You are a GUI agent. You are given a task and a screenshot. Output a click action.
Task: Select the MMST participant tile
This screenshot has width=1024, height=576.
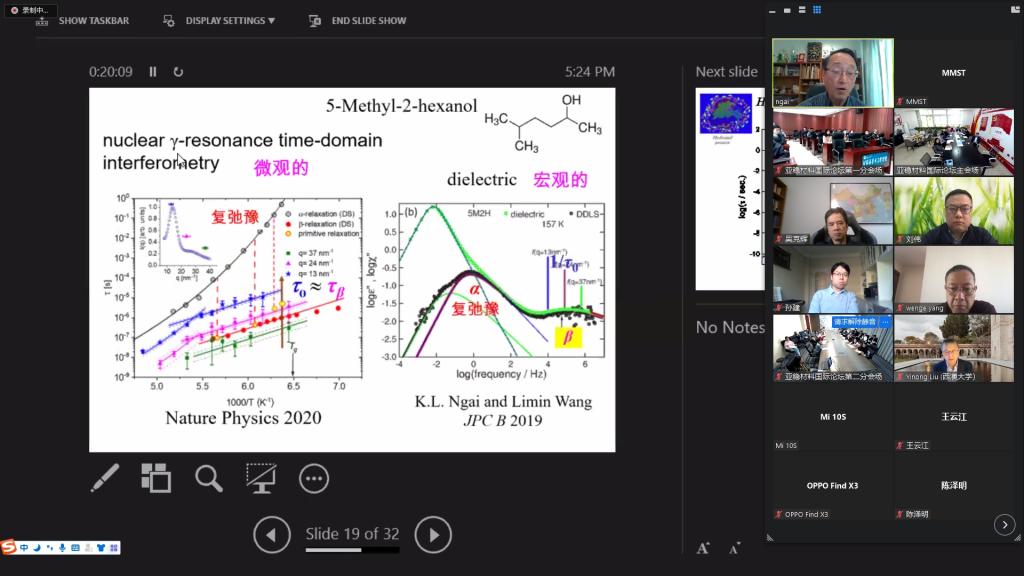[953, 73]
